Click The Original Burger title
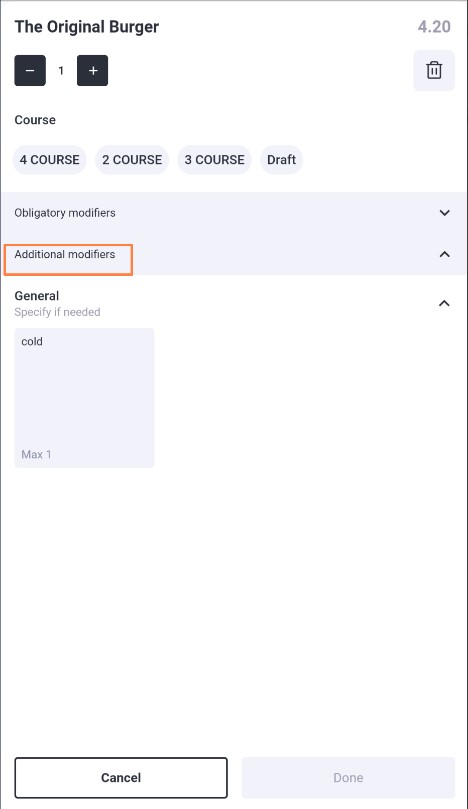Image resolution: width=468 pixels, height=809 pixels. [87, 27]
